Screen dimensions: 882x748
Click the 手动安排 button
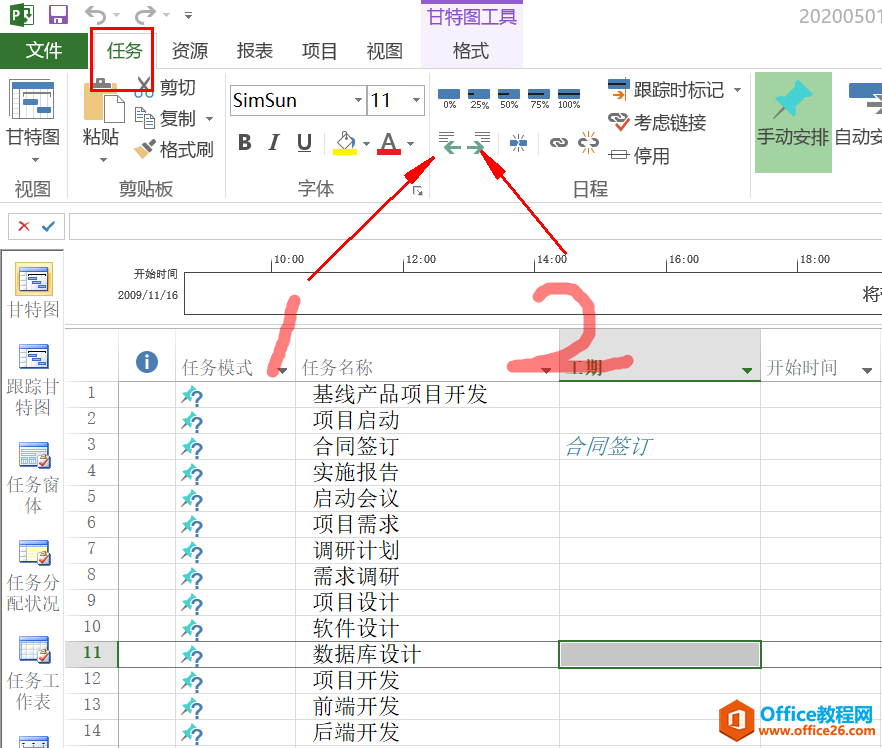tap(792, 122)
